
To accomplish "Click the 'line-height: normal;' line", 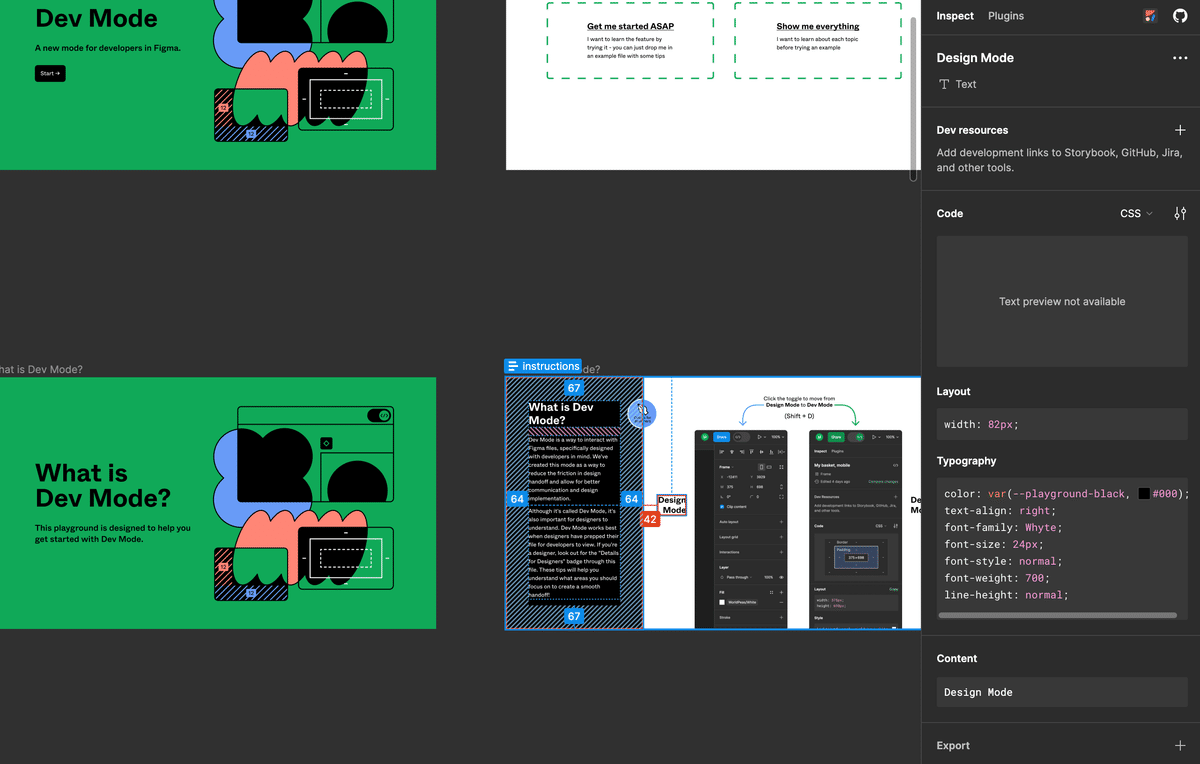I will pyautogui.click(x=1006, y=595).
